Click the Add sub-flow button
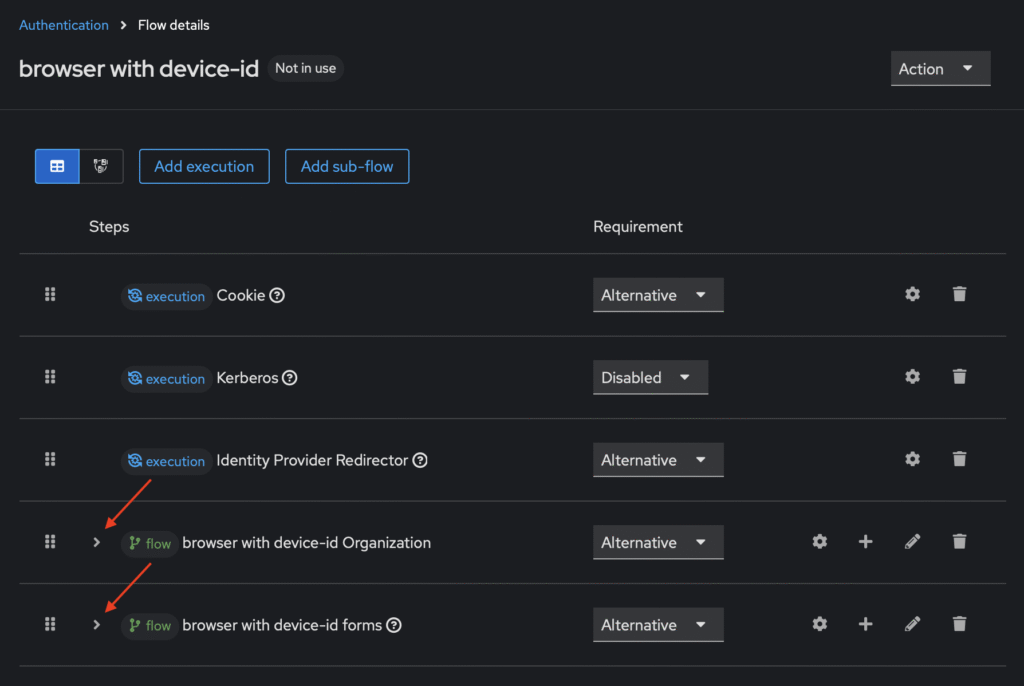The image size is (1024, 686). (347, 166)
